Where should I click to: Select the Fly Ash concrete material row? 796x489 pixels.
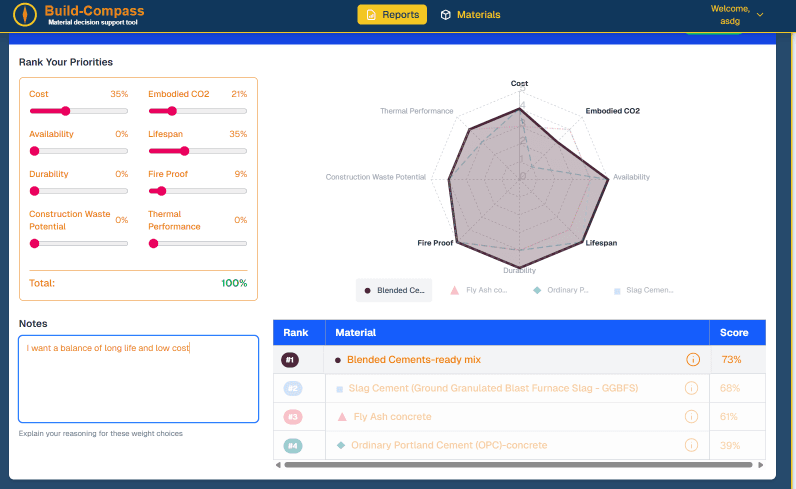tap(391, 416)
